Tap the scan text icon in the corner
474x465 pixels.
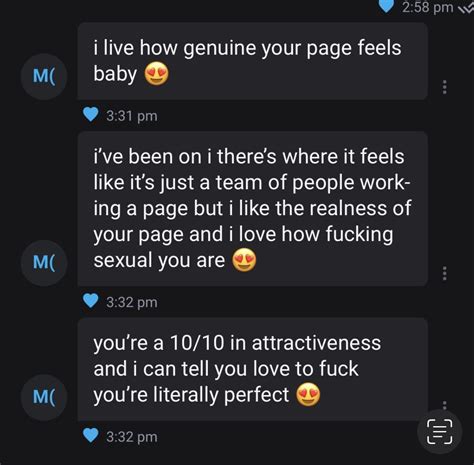click(x=440, y=432)
